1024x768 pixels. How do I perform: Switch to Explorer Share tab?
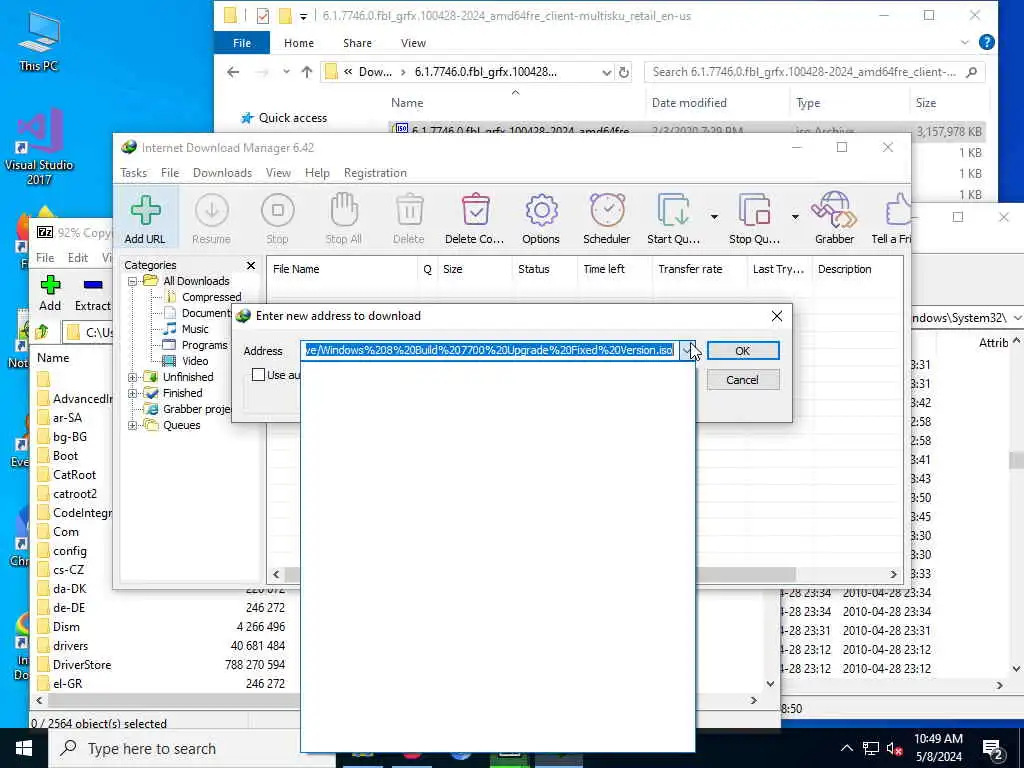(x=357, y=42)
